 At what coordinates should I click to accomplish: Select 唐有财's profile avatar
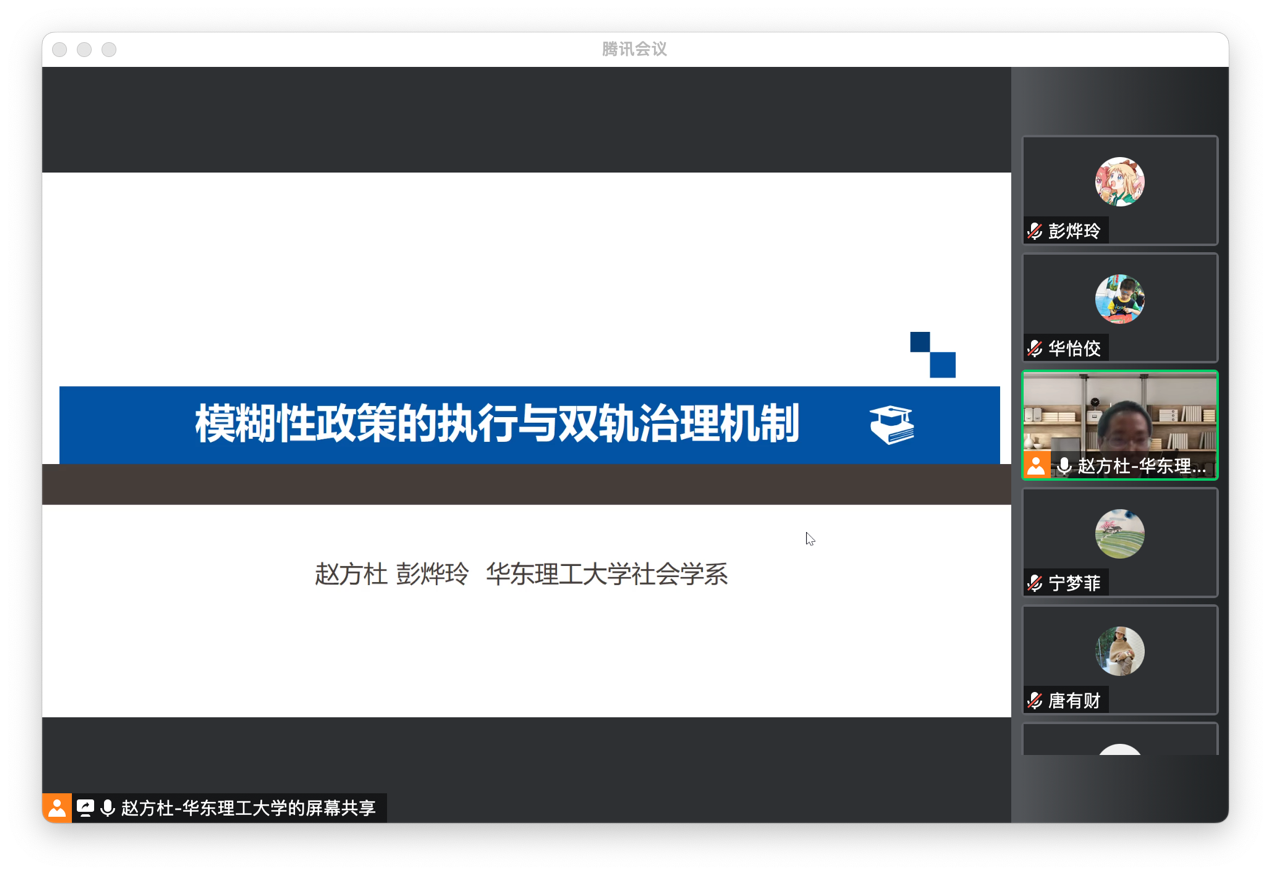click(x=1119, y=651)
